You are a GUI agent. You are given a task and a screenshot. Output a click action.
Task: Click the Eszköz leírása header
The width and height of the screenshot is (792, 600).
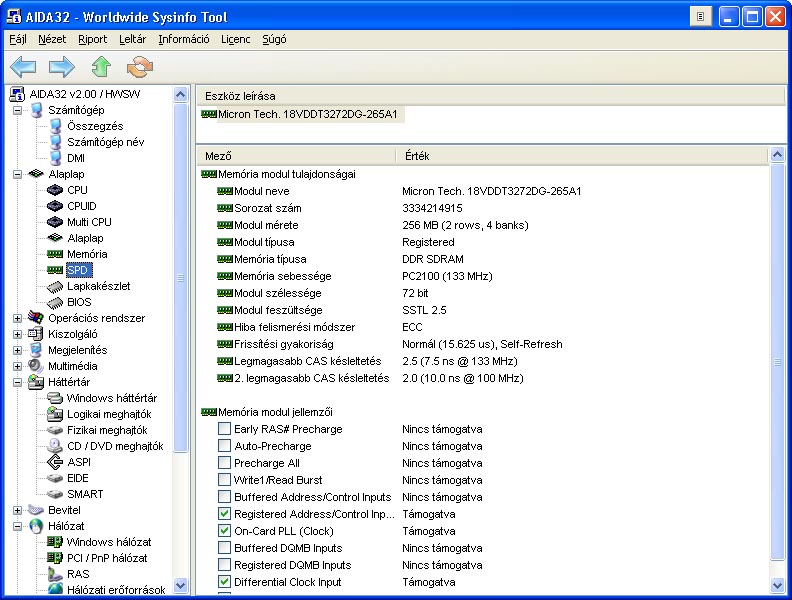pos(490,96)
